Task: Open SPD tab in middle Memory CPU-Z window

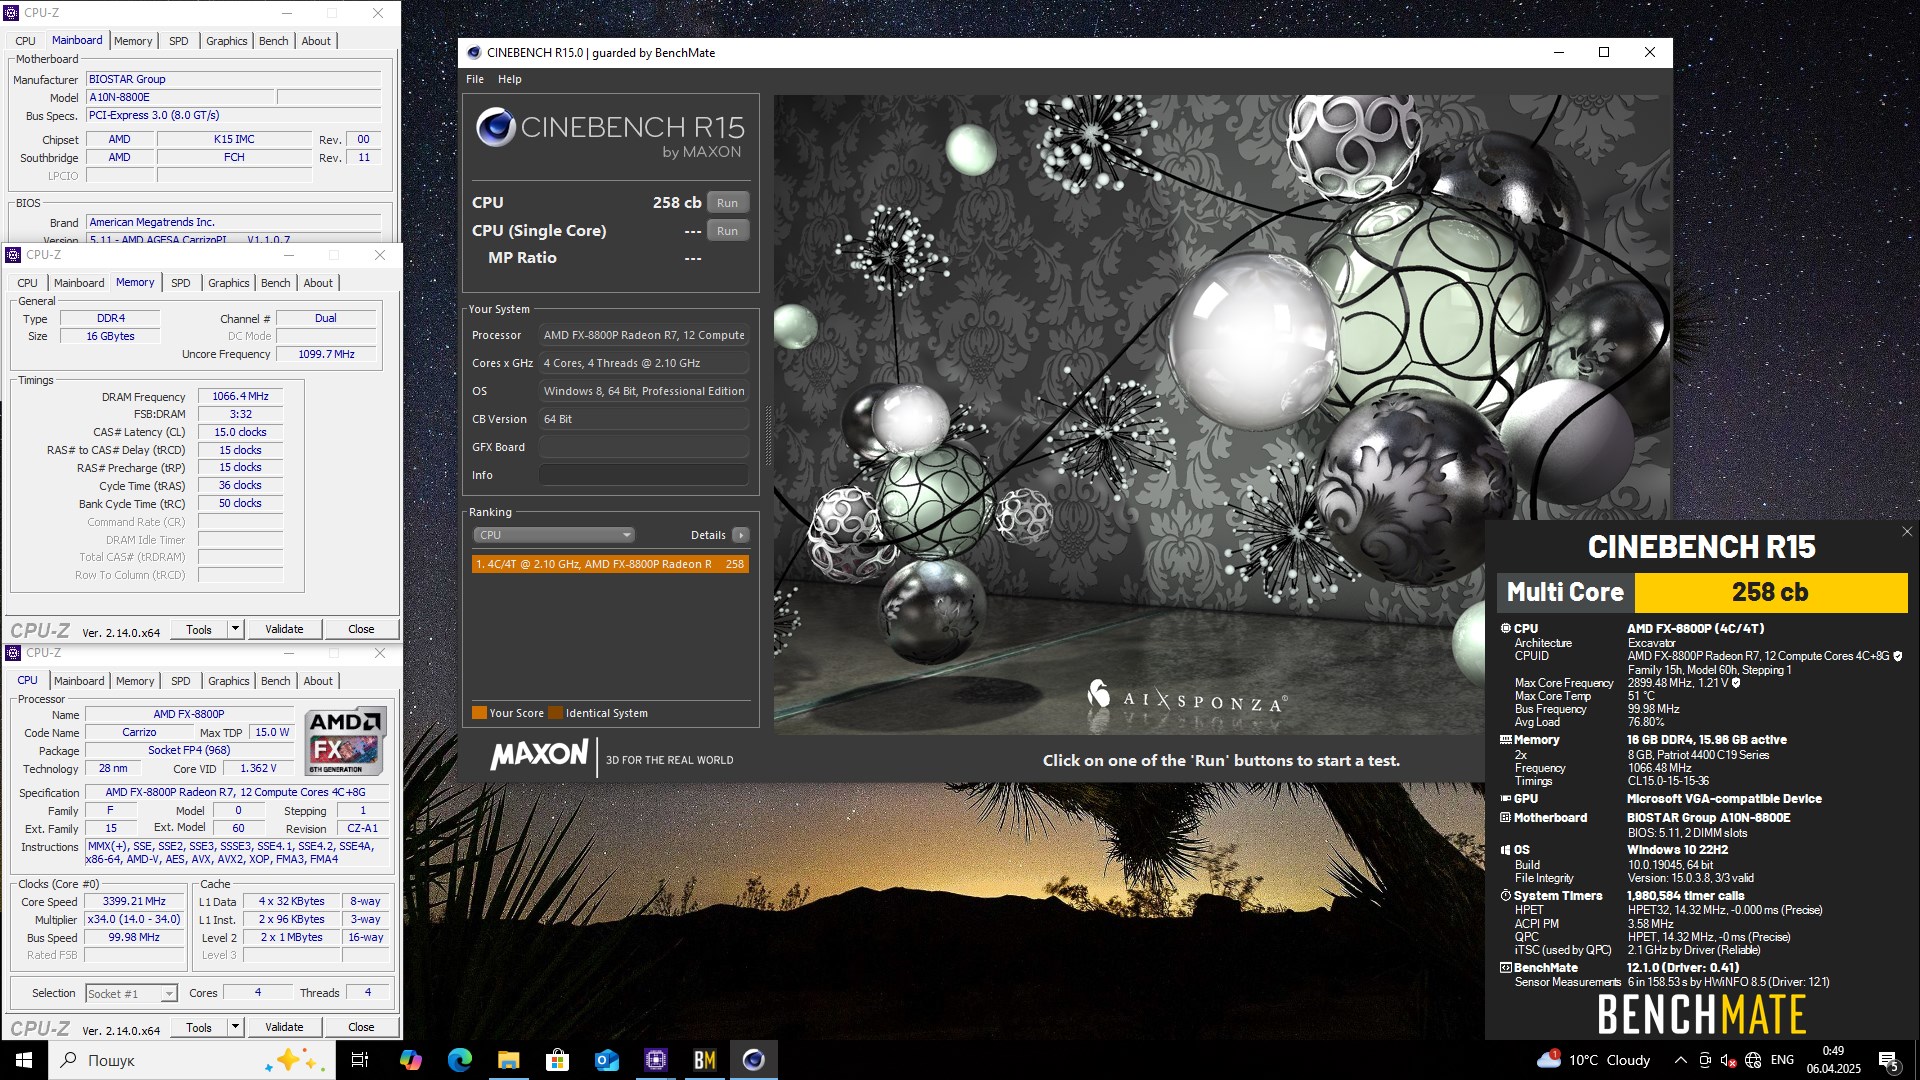Action: pyautogui.click(x=181, y=283)
